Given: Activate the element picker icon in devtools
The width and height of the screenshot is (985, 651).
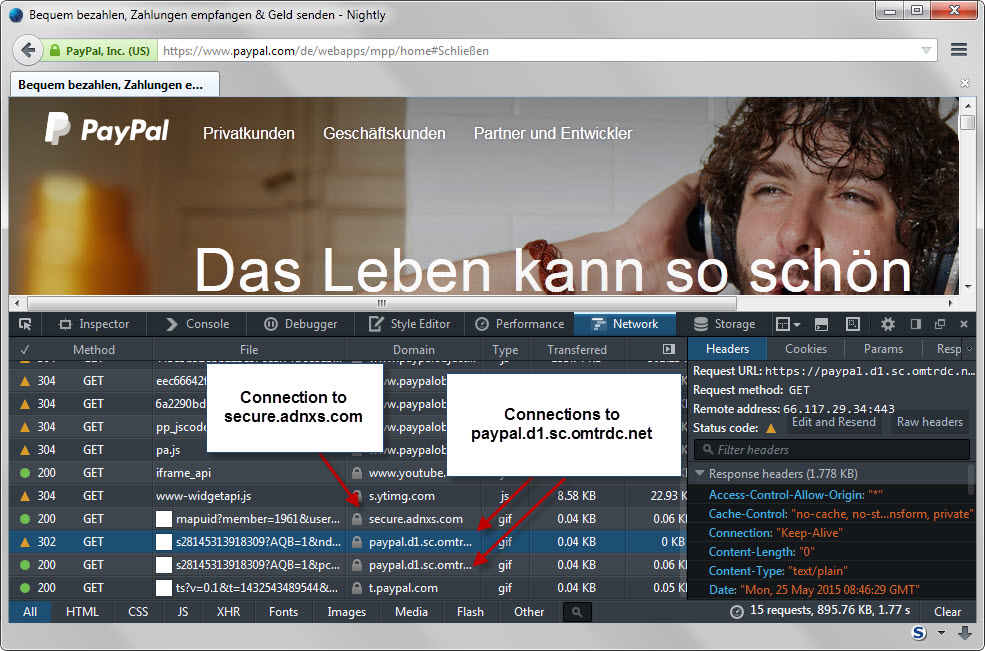Looking at the screenshot, I should tap(25, 324).
